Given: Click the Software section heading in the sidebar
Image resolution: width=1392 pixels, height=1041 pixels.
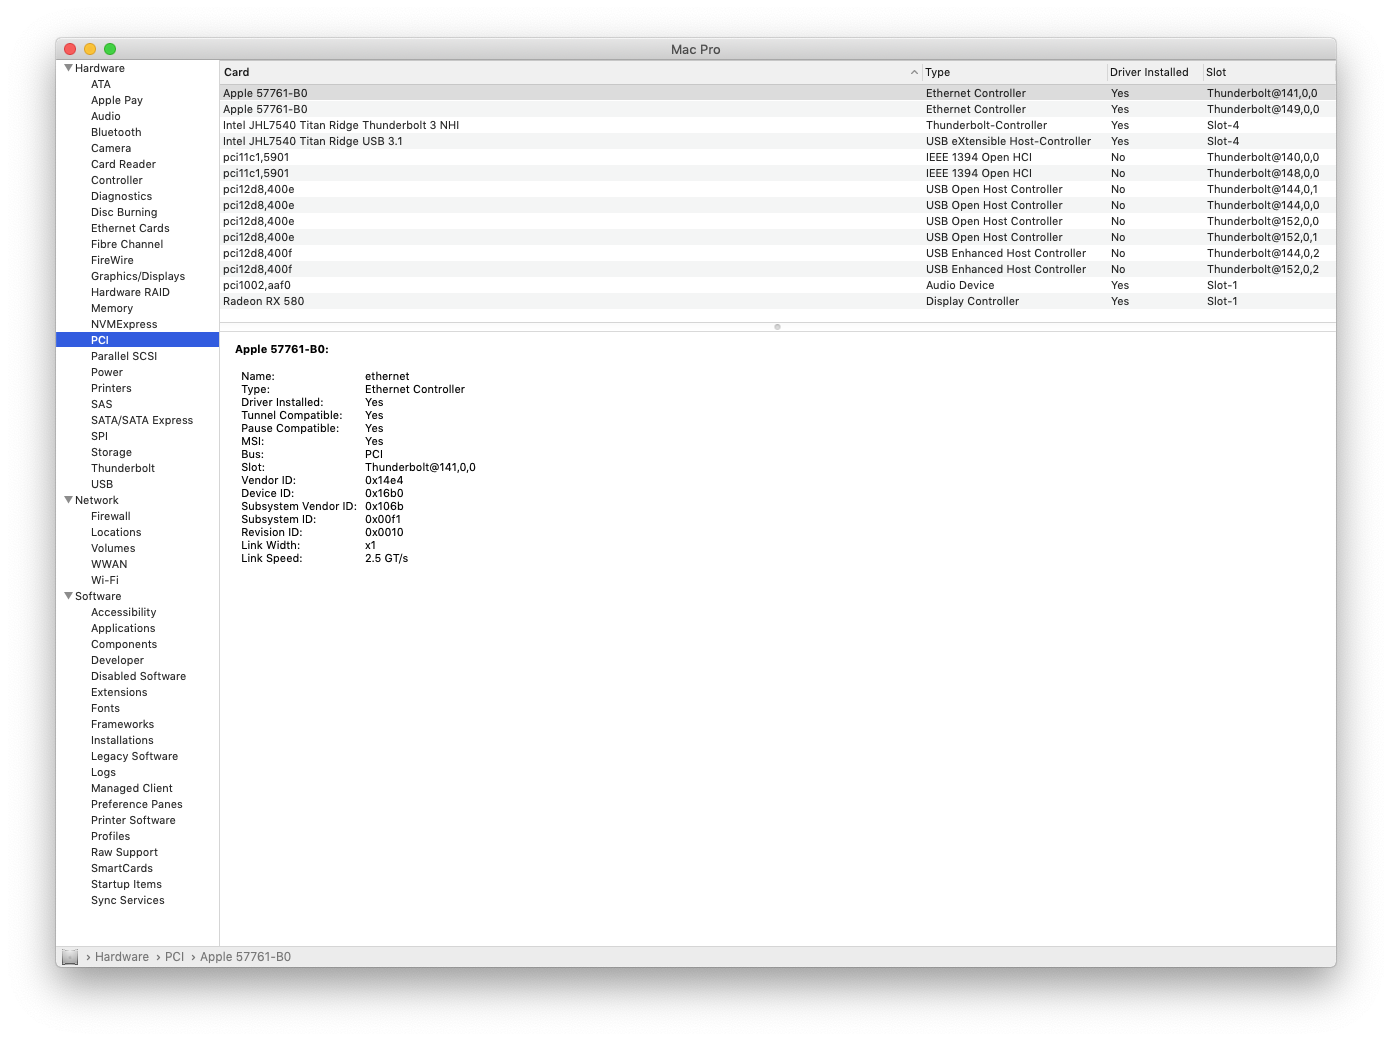Looking at the screenshot, I should tap(98, 596).
